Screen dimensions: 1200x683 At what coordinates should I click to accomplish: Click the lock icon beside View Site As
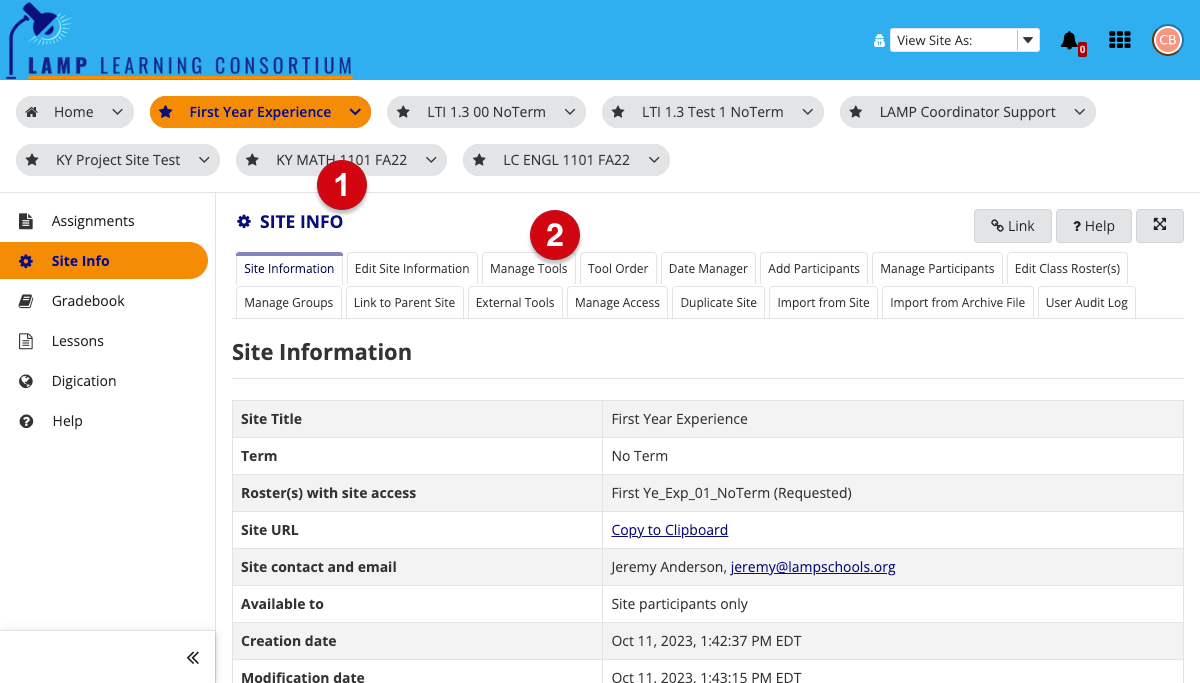pyautogui.click(x=879, y=41)
